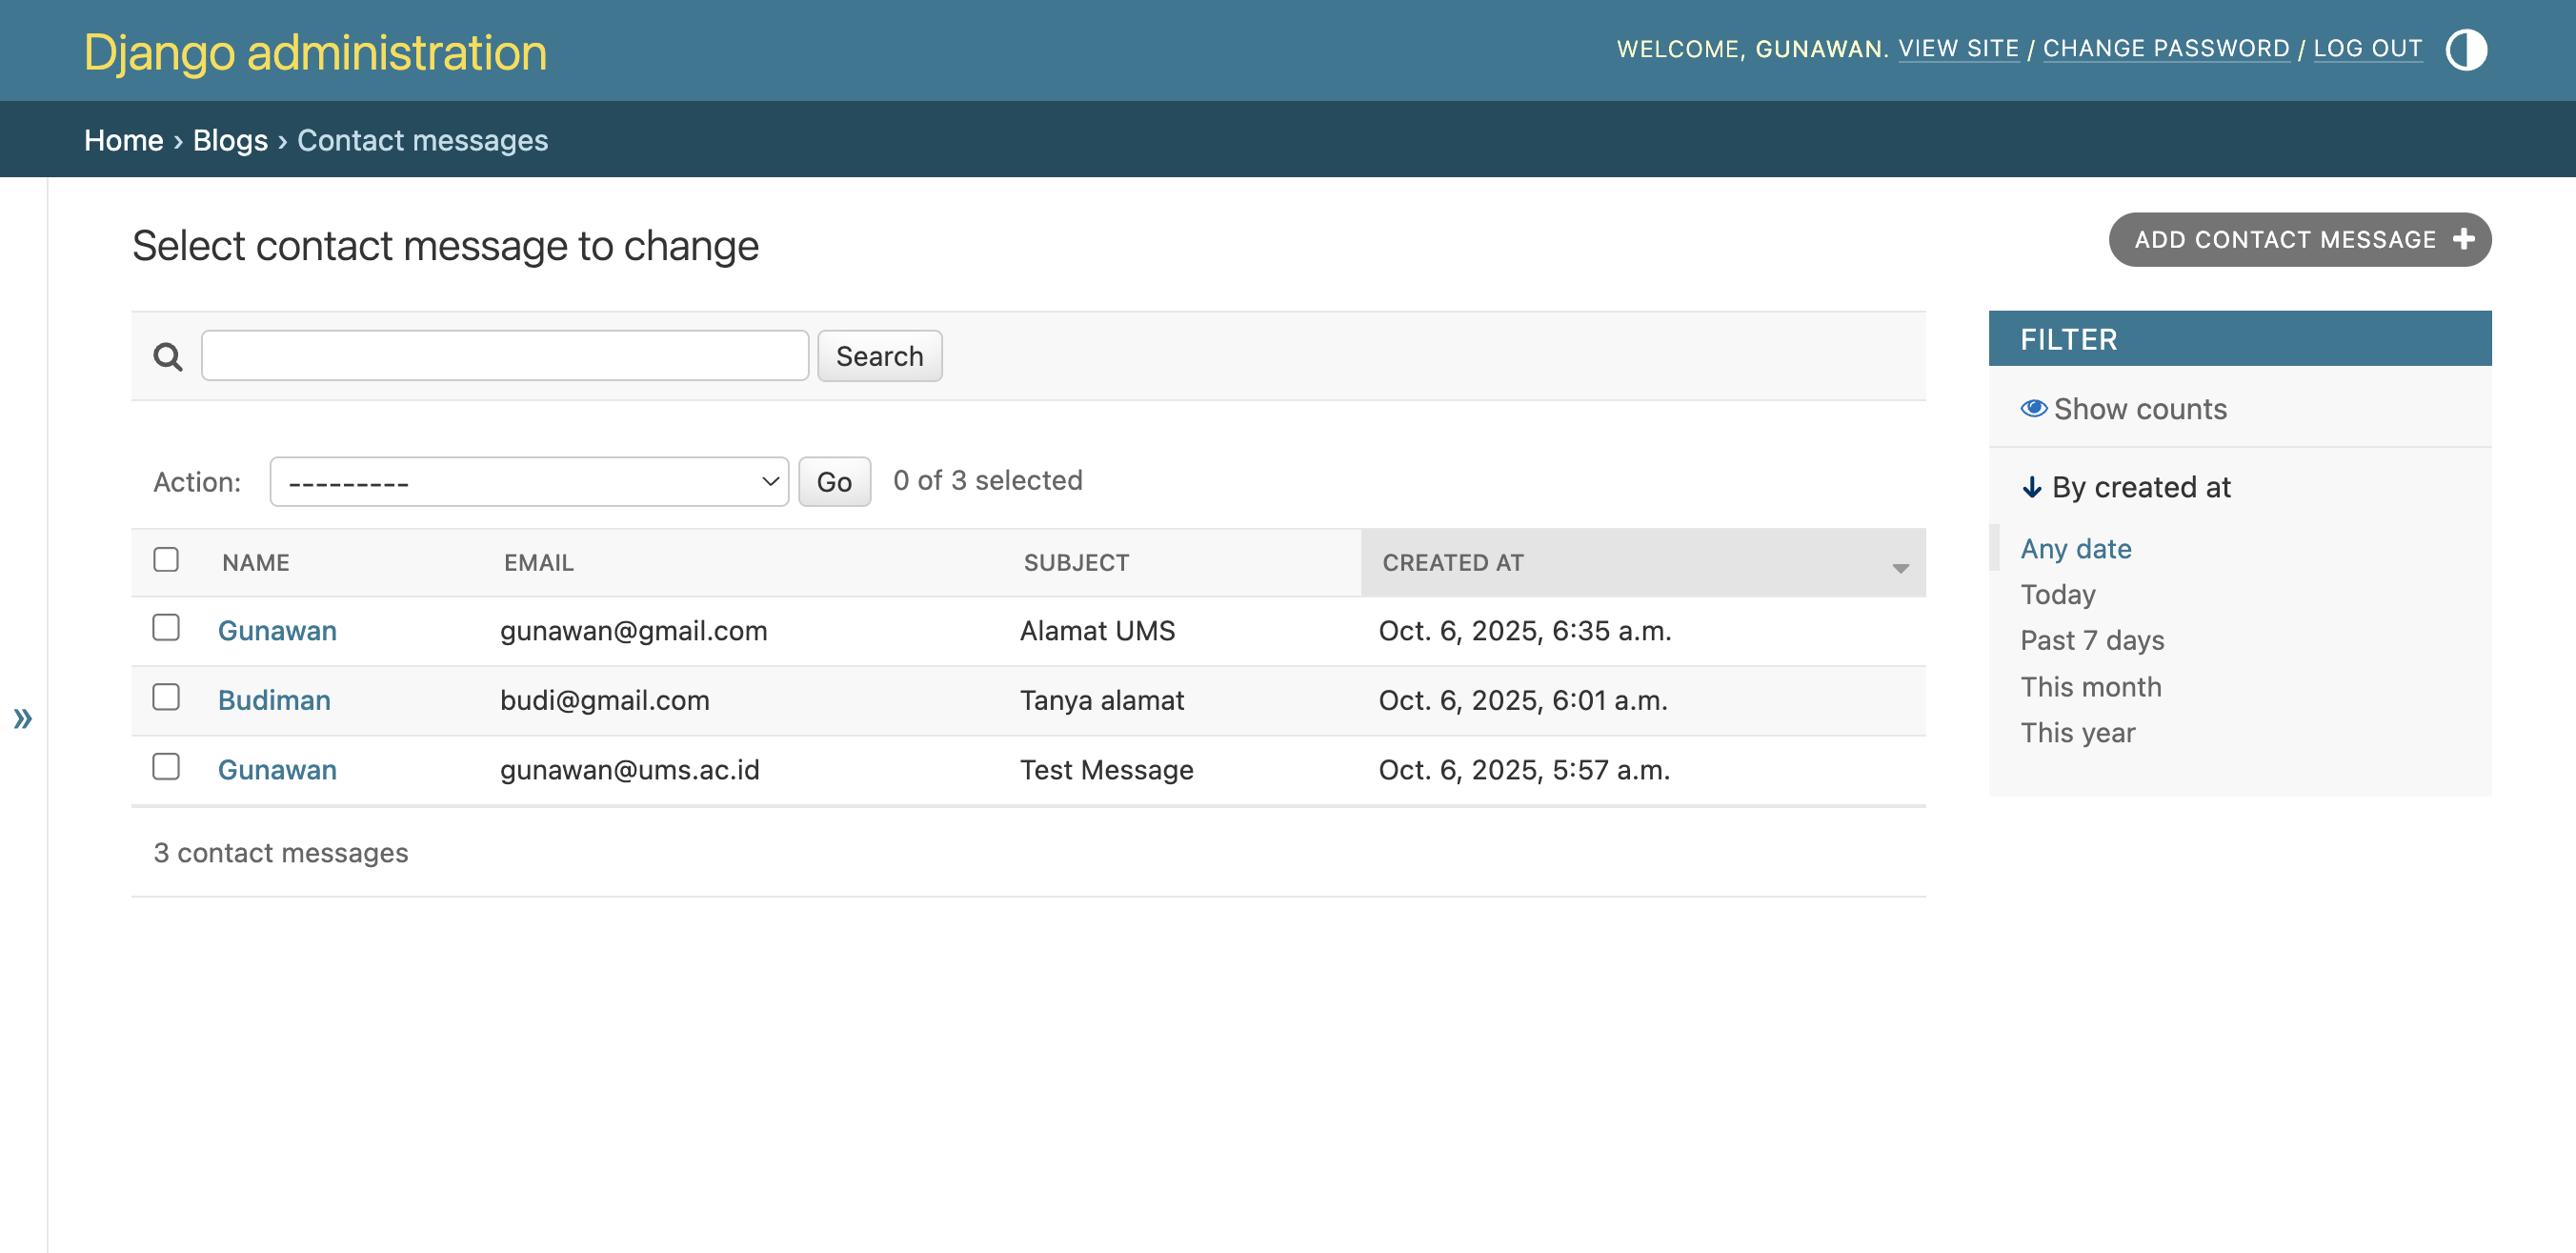Click Add Contact Message button
This screenshot has width=2576, height=1253.
(2299, 239)
